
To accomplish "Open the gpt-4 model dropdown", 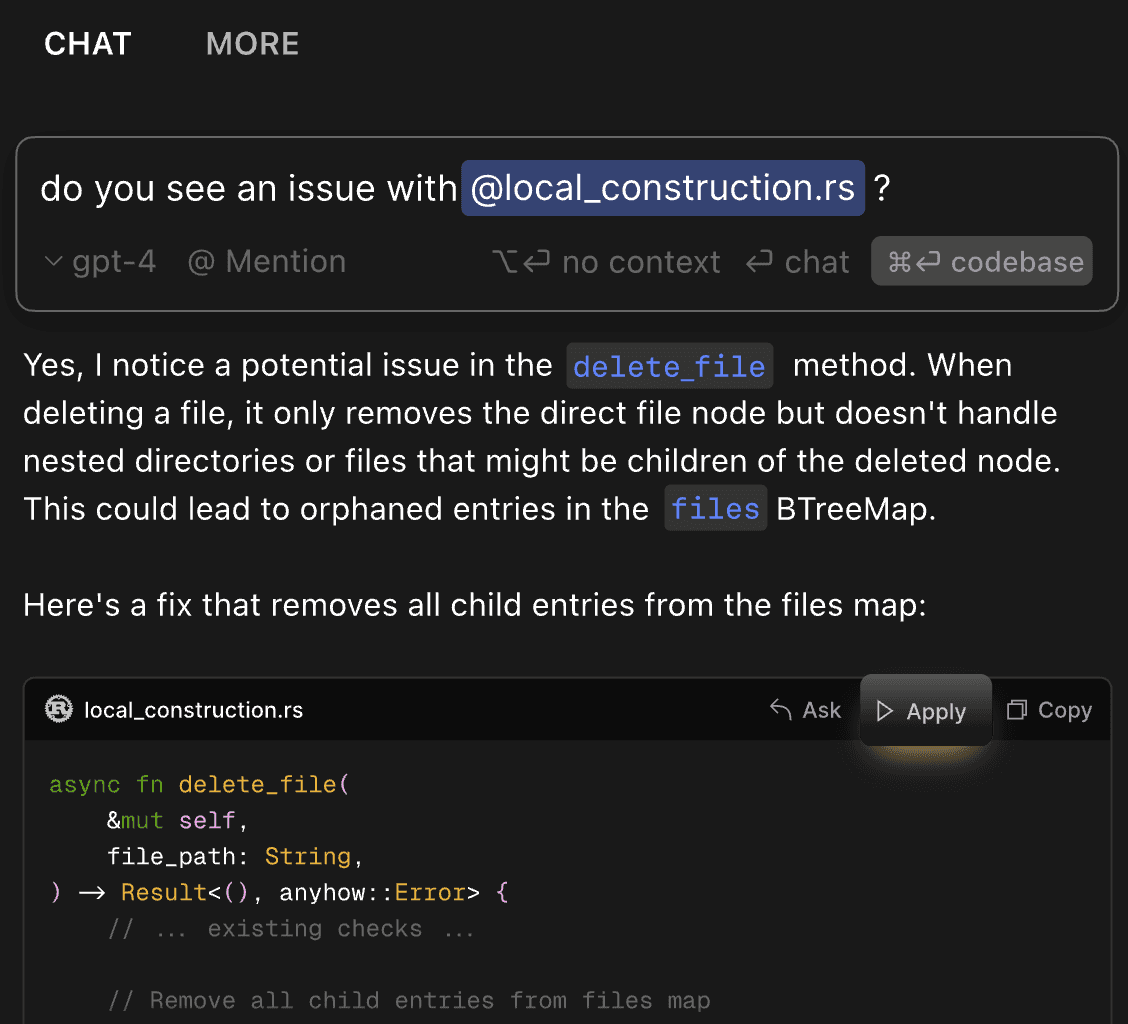I will tap(101, 261).
